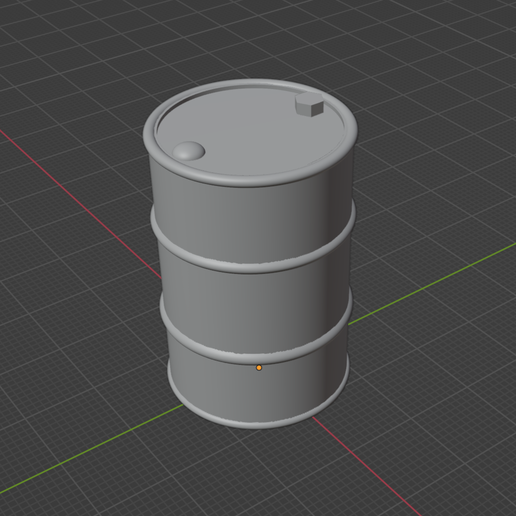Select the flat center of the barrel lid
This screenshot has height=516, width=516.
pos(250,133)
